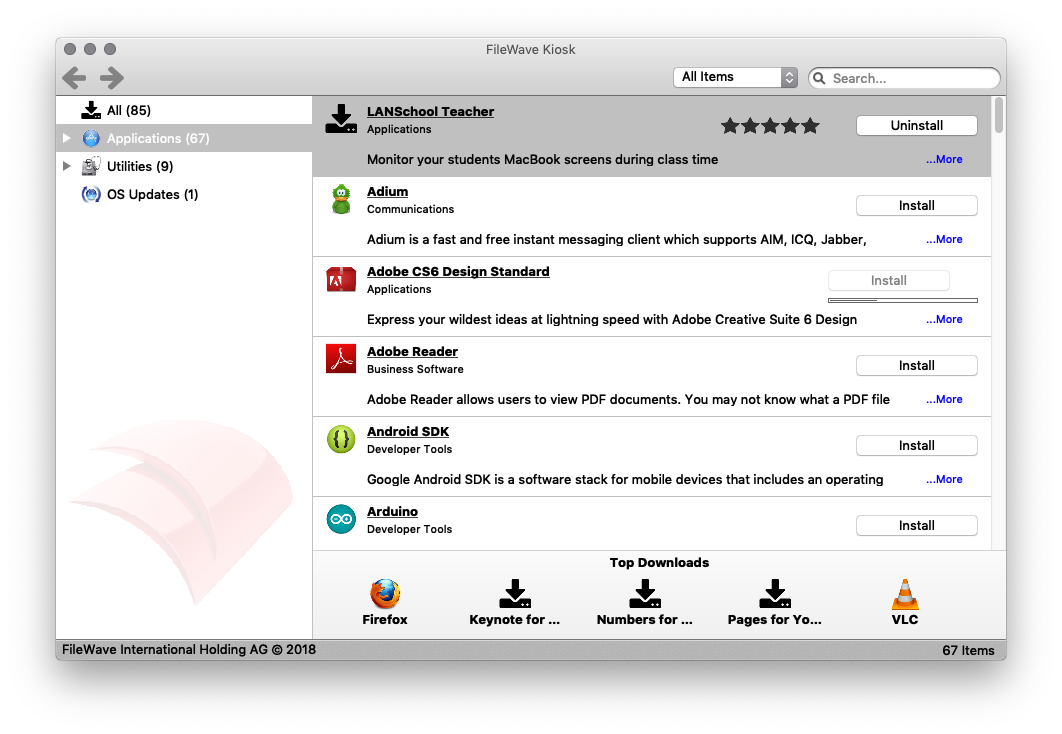Click the Adium duck icon
The height and width of the screenshot is (734, 1062).
pyautogui.click(x=341, y=200)
